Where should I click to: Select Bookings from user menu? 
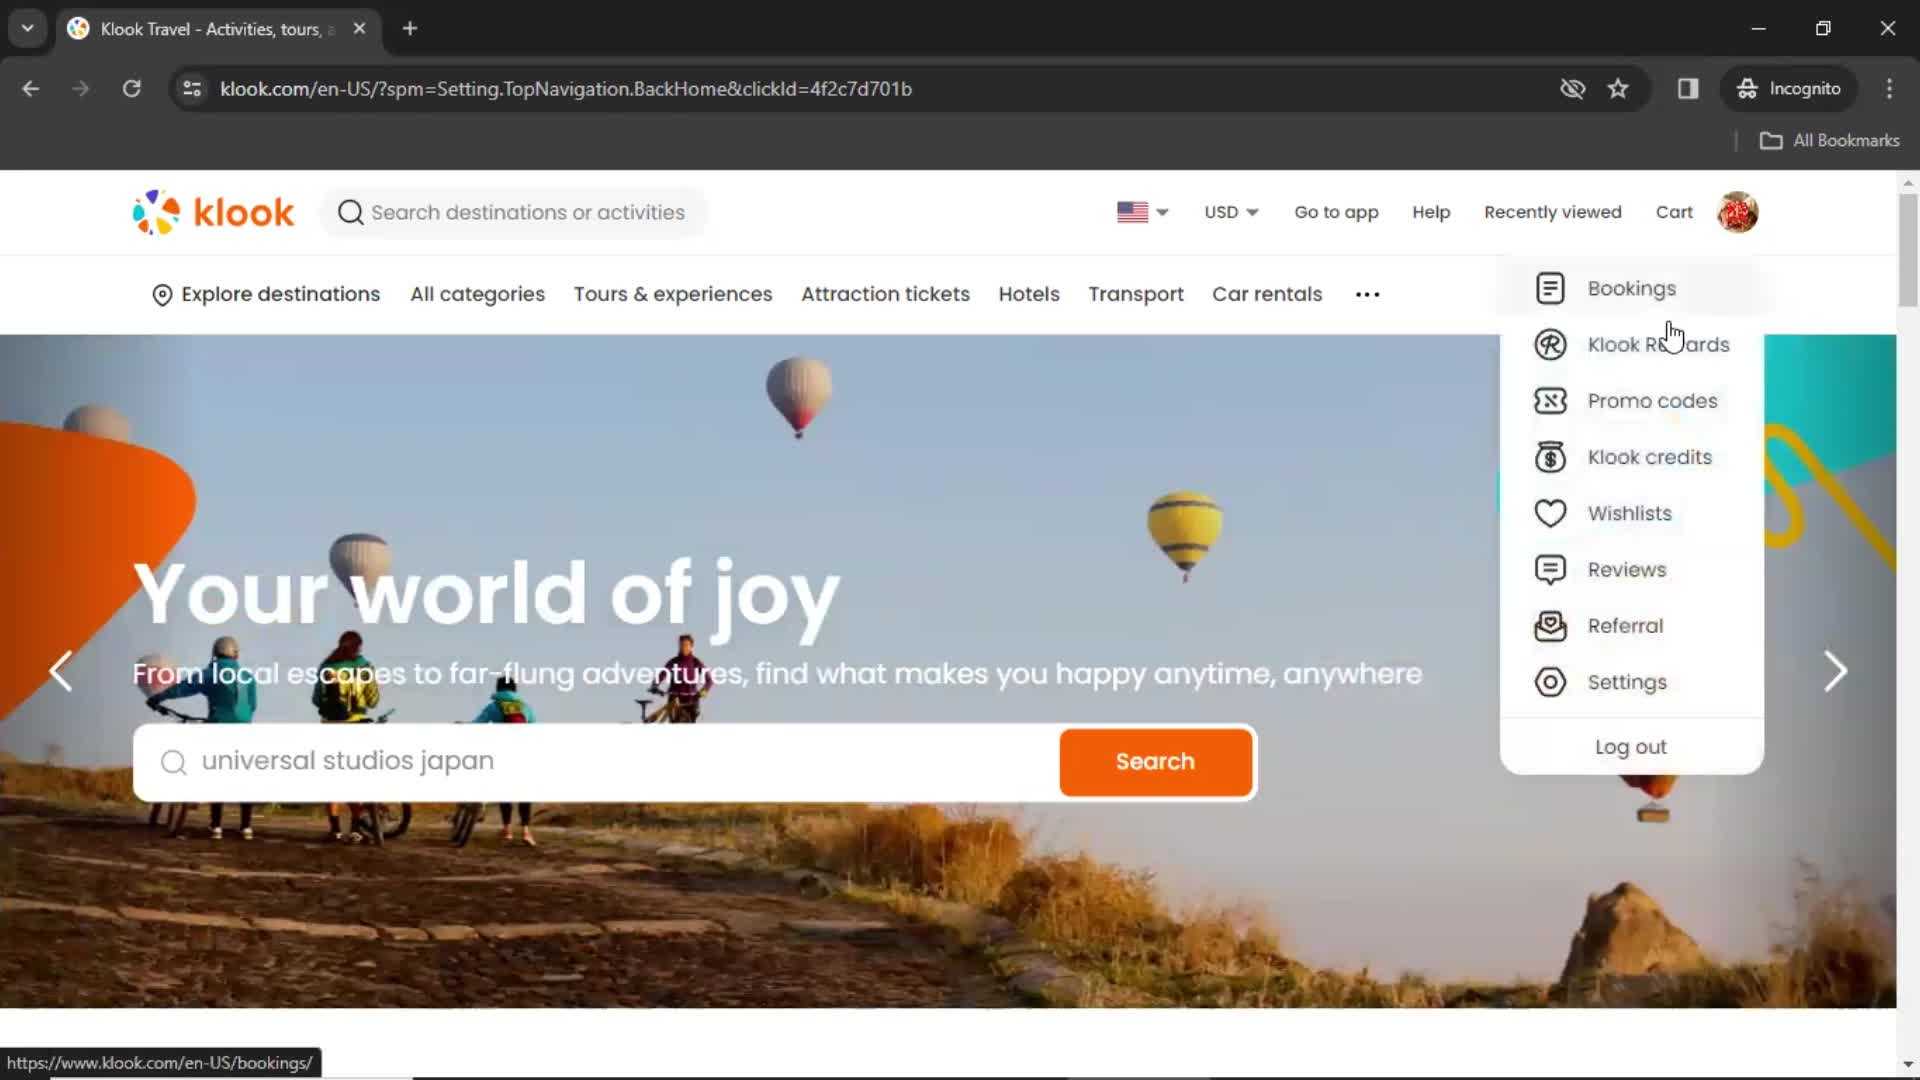pos(1633,287)
